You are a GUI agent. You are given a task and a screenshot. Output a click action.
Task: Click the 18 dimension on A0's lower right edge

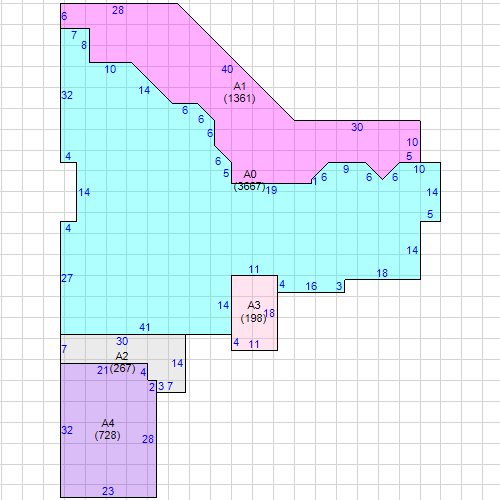pos(382,273)
